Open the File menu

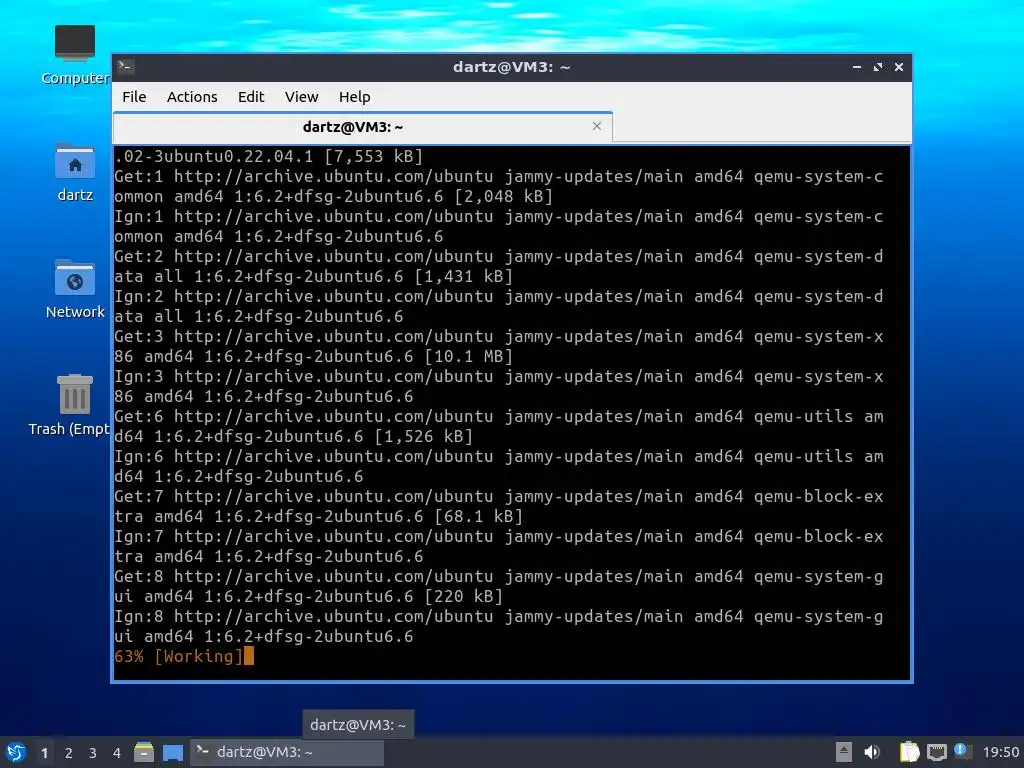(134, 97)
